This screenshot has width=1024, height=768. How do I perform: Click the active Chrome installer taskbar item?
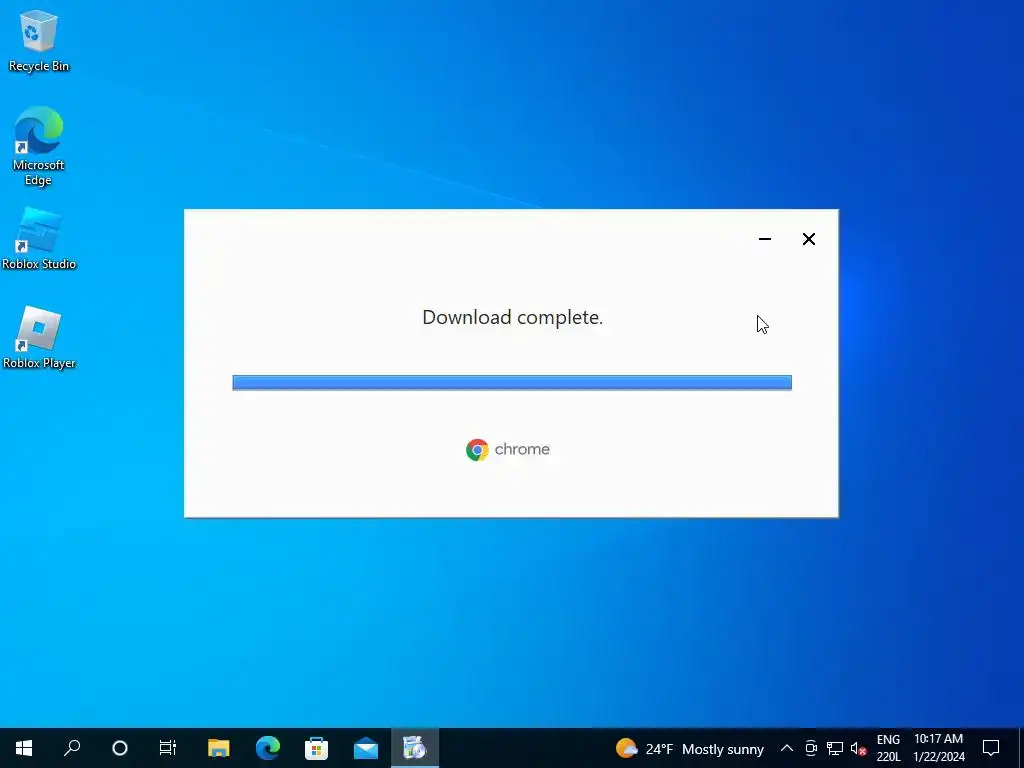click(x=415, y=748)
